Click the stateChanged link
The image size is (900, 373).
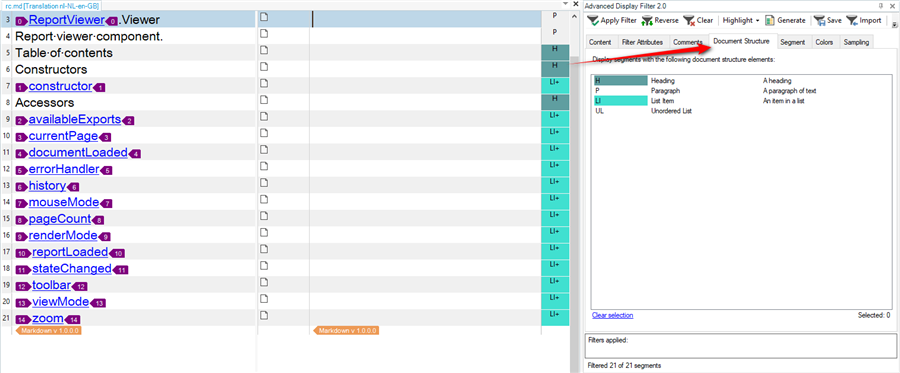pyautogui.click(x=72, y=269)
